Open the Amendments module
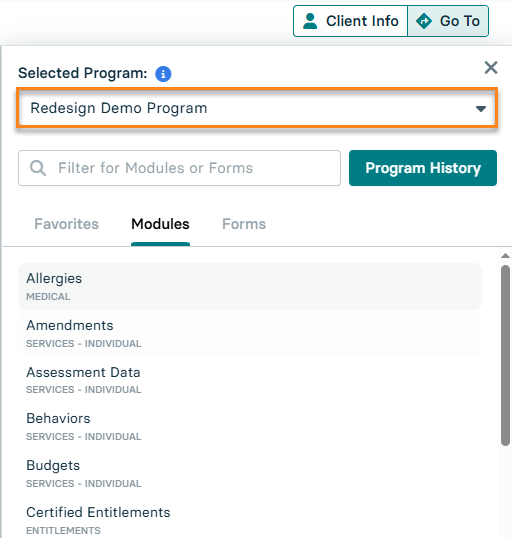This screenshot has width=512, height=538. coord(250,334)
